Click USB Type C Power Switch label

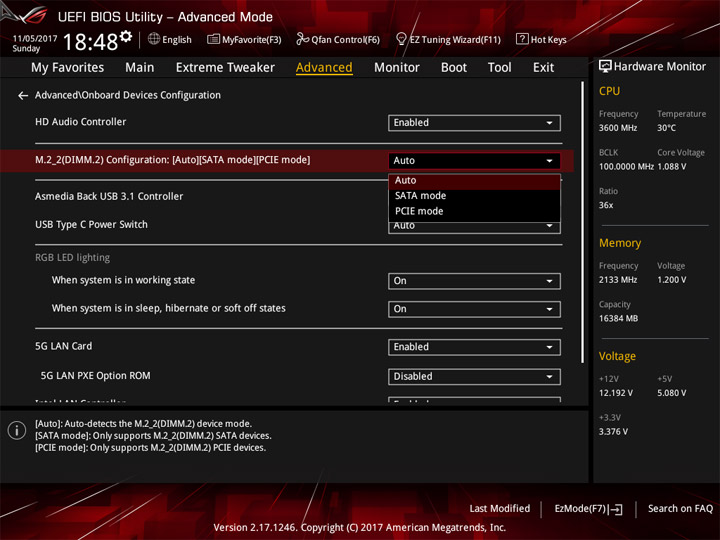(x=91, y=225)
